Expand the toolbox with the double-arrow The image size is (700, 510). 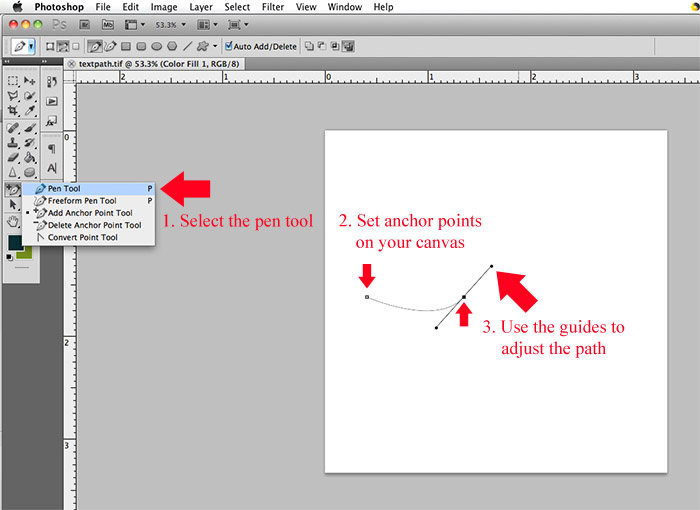coord(7,61)
